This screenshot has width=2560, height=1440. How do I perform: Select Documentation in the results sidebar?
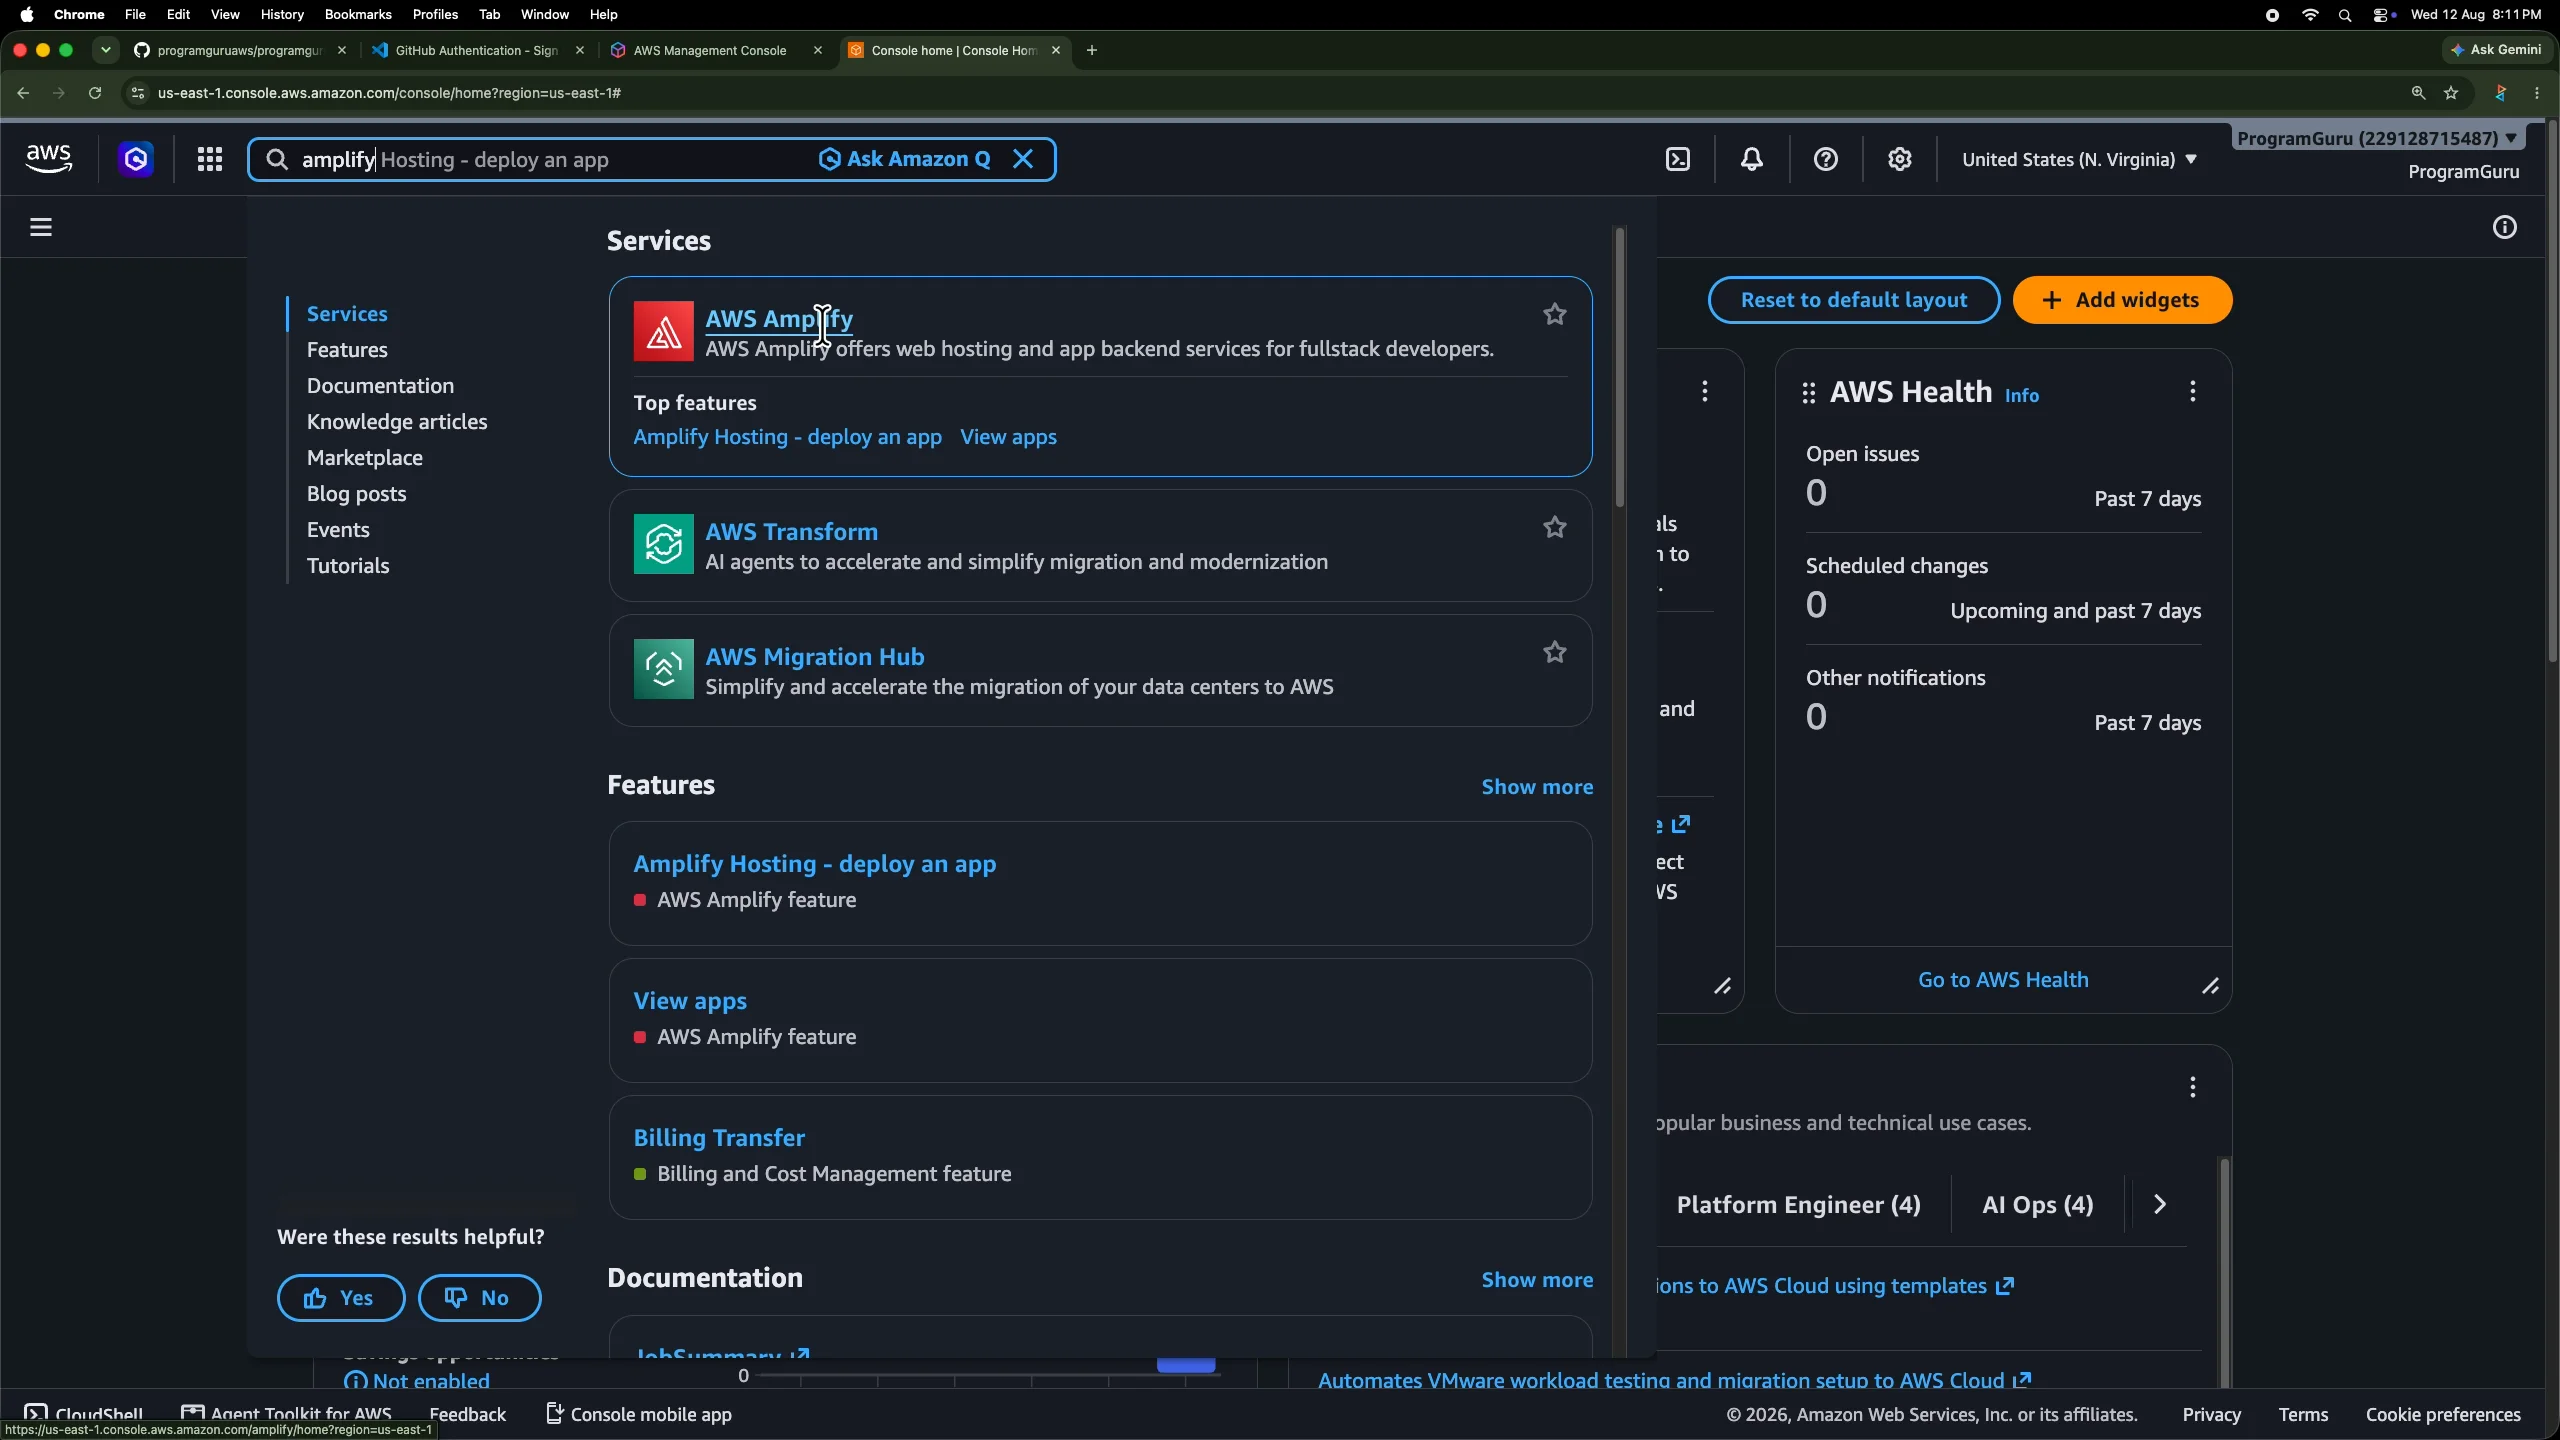click(380, 386)
